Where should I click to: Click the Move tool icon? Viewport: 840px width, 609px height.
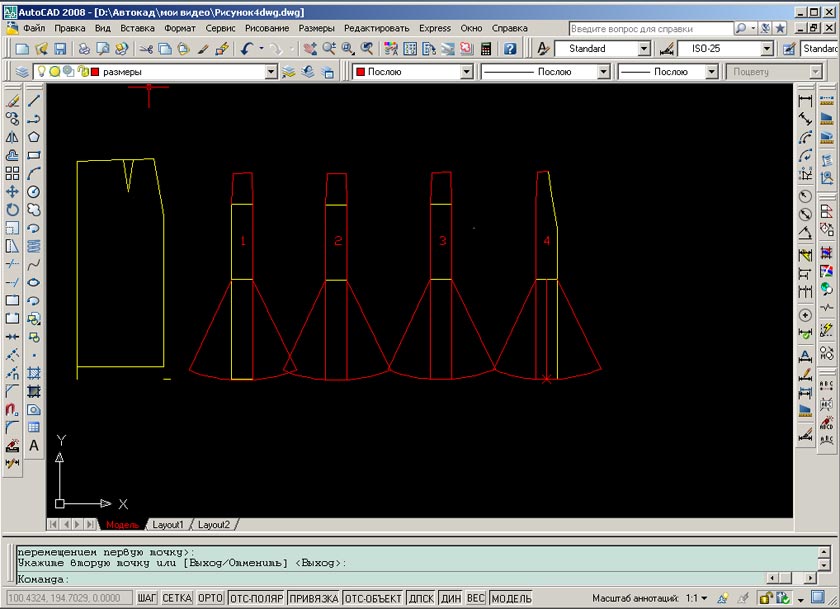12,191
